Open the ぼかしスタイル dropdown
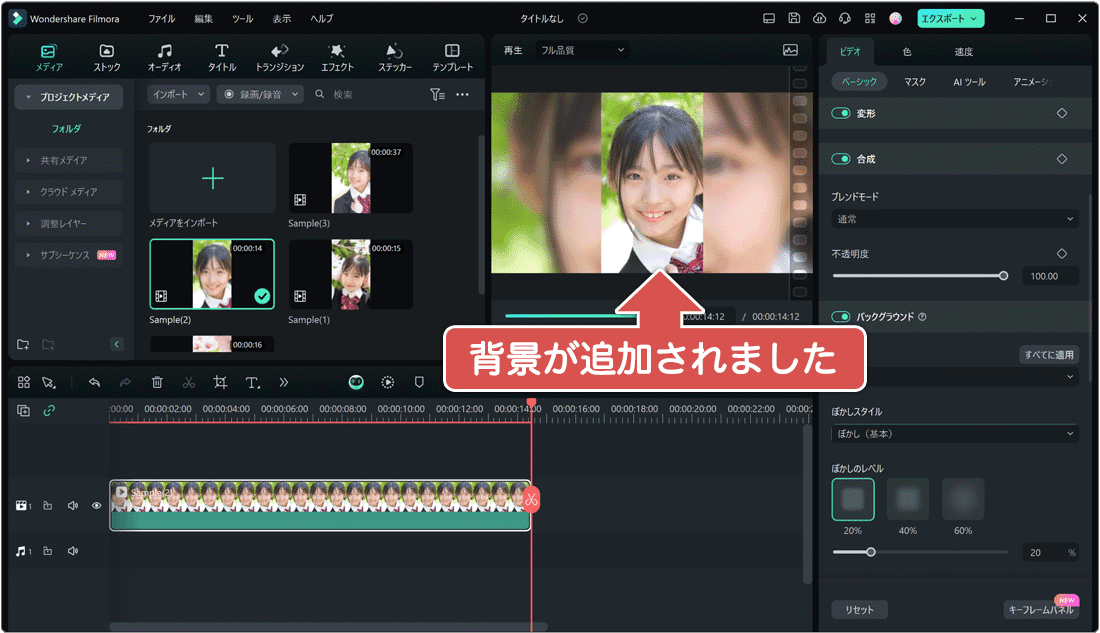Screen dimensions: 1100x633 click(954, 433)
